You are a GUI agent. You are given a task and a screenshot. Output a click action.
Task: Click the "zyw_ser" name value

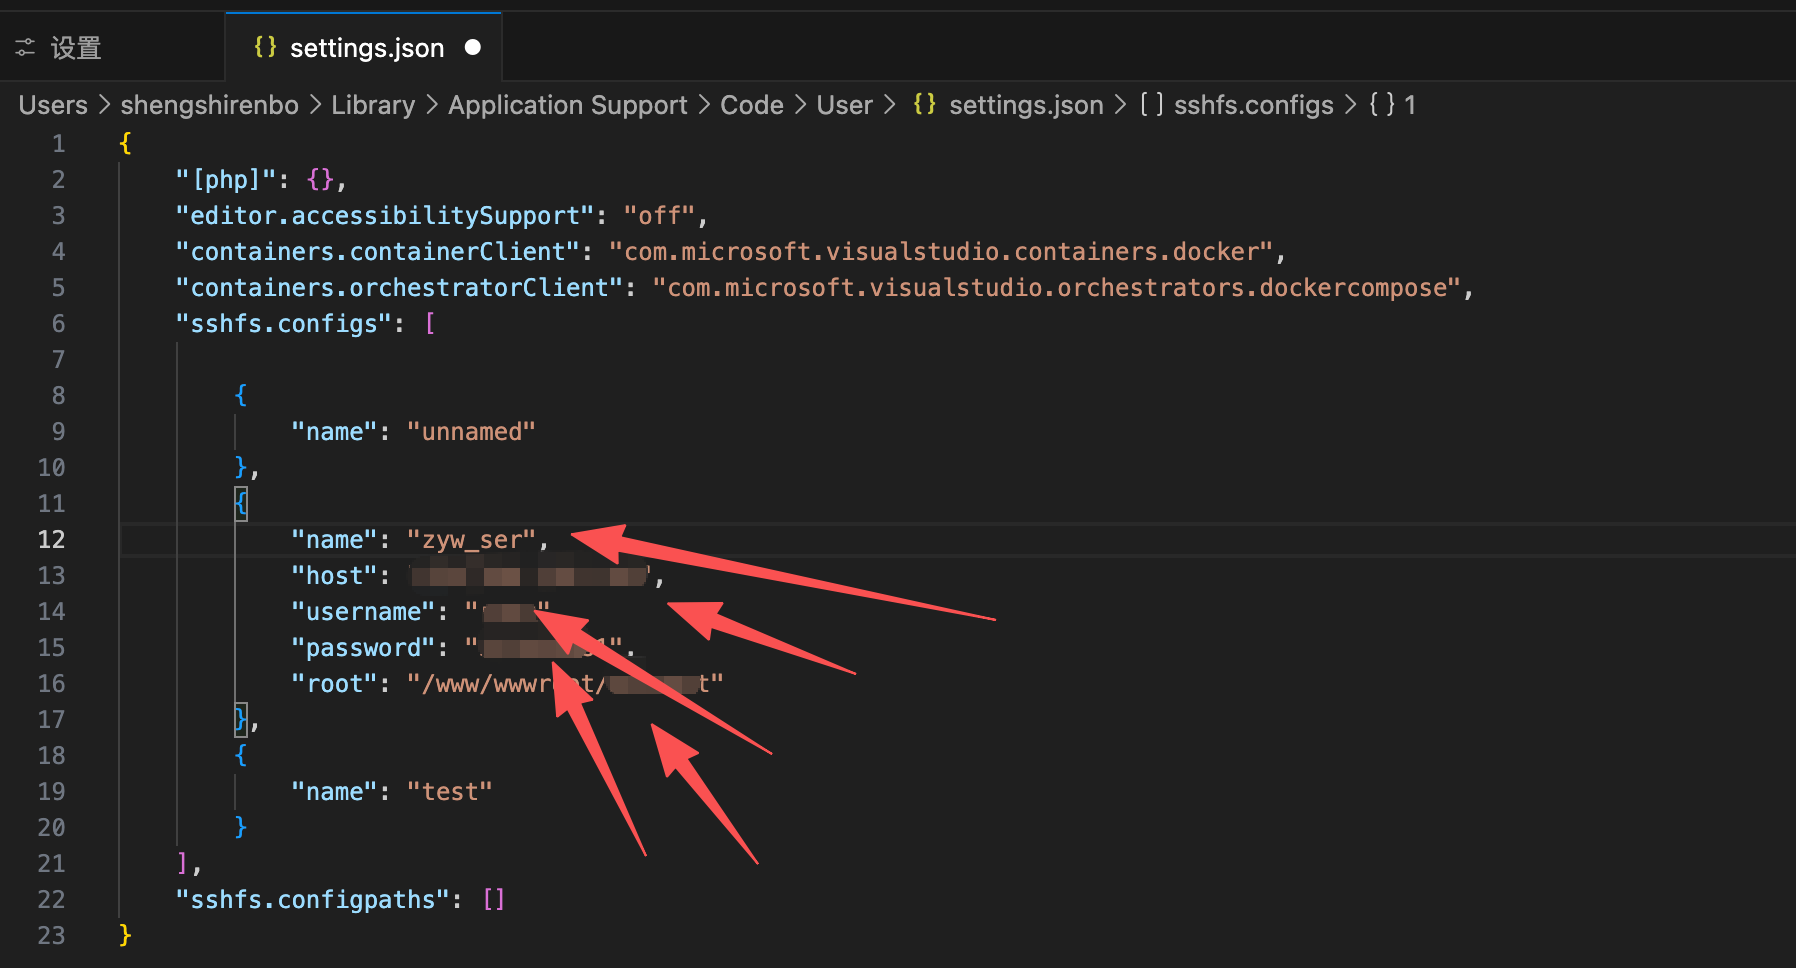coord(472,540)
